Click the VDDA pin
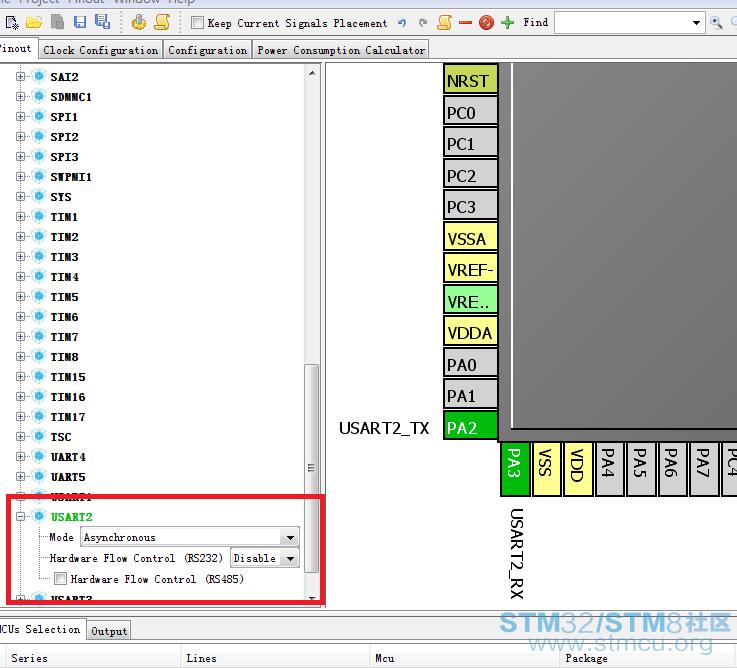Viewport: 737px width, 668px height. tap(470, 331)
